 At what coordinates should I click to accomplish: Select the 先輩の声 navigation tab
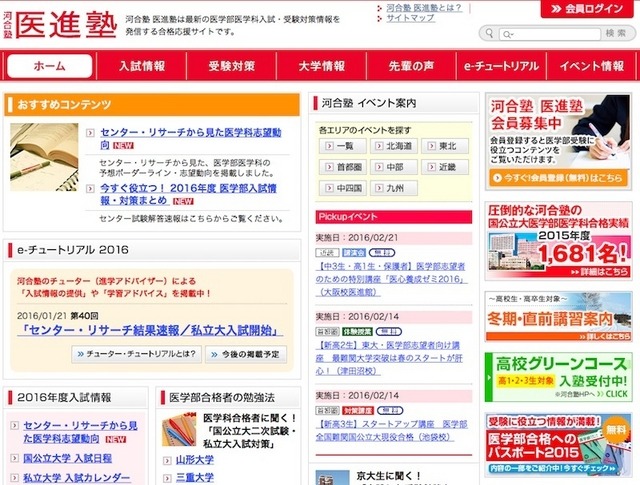(x=411, y=66)
